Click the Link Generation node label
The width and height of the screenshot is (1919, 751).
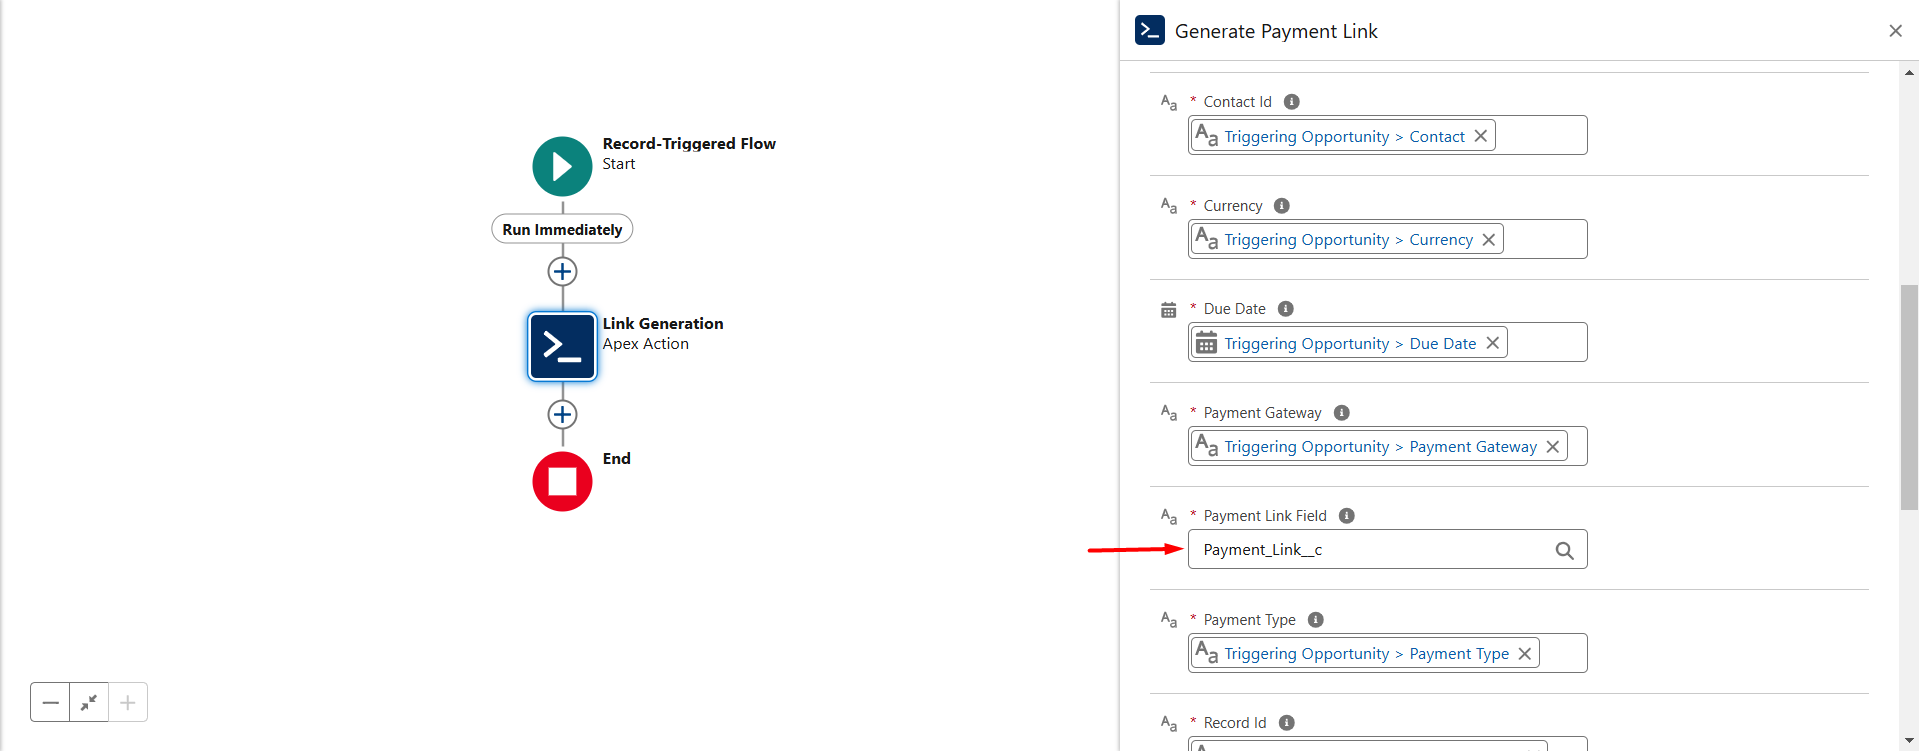click(662, 324)
